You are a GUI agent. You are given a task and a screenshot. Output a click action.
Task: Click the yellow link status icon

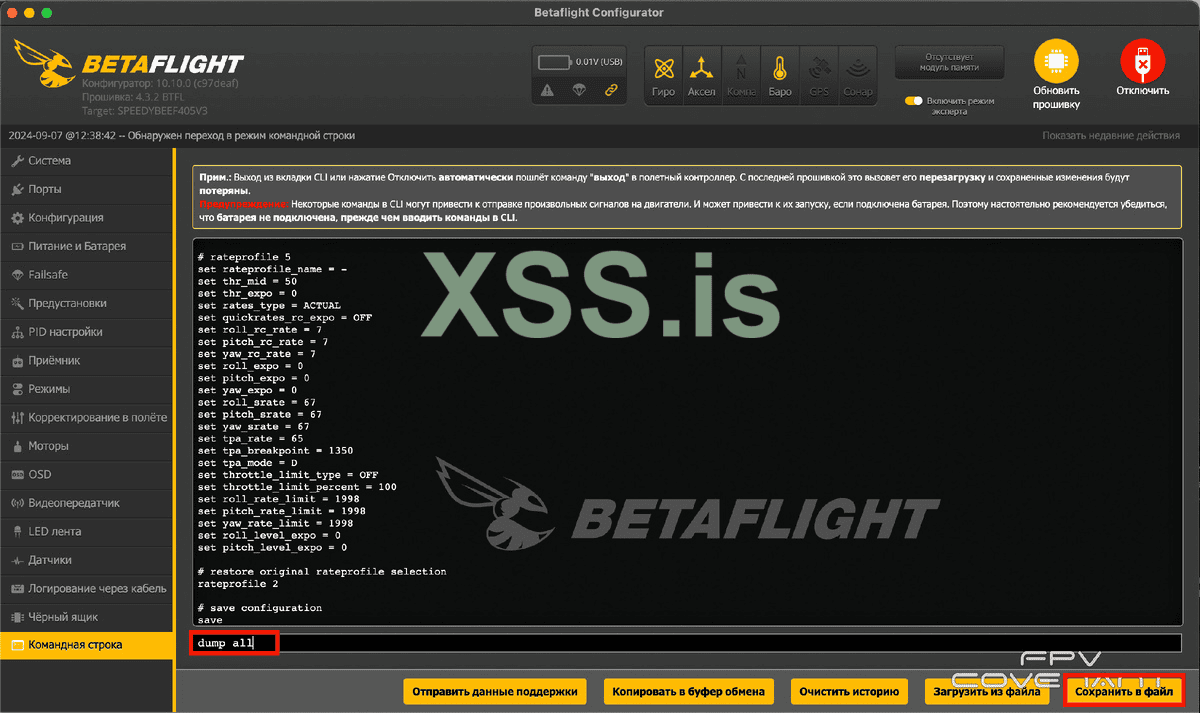tap(611, 90)
